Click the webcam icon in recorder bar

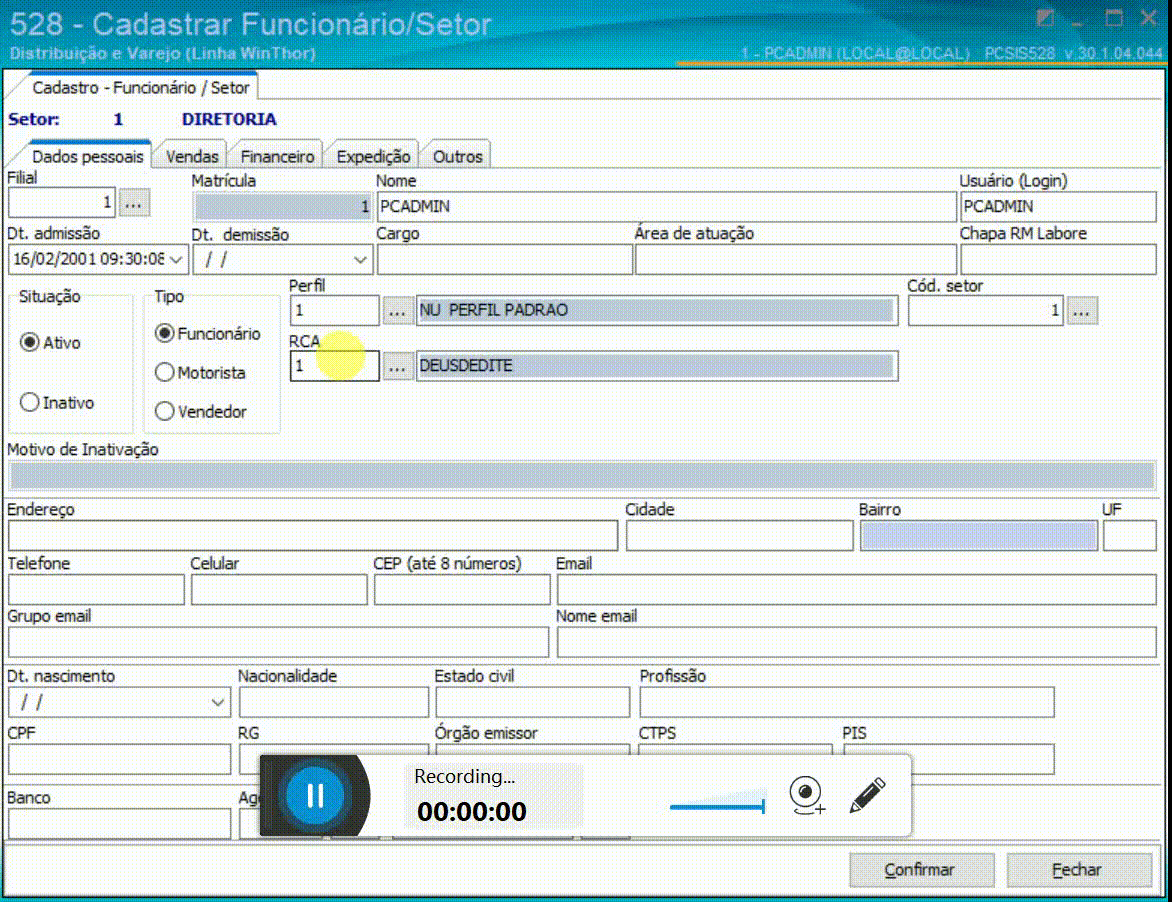click(806, 795)
